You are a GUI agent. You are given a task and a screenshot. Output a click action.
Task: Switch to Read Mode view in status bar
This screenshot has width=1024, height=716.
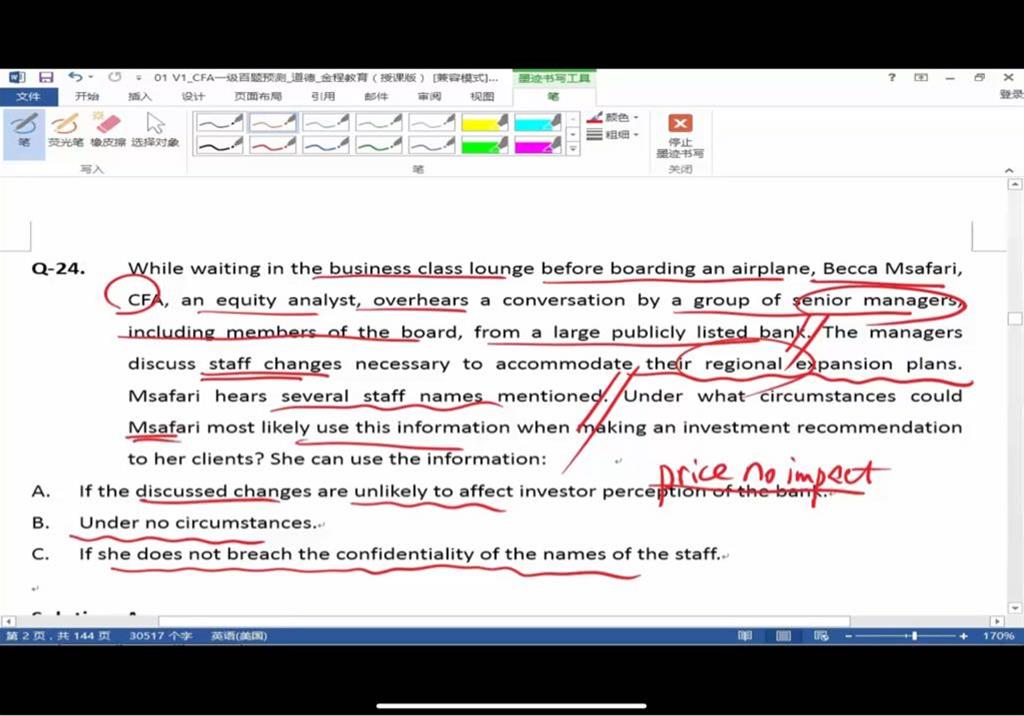tap(744, 636)
